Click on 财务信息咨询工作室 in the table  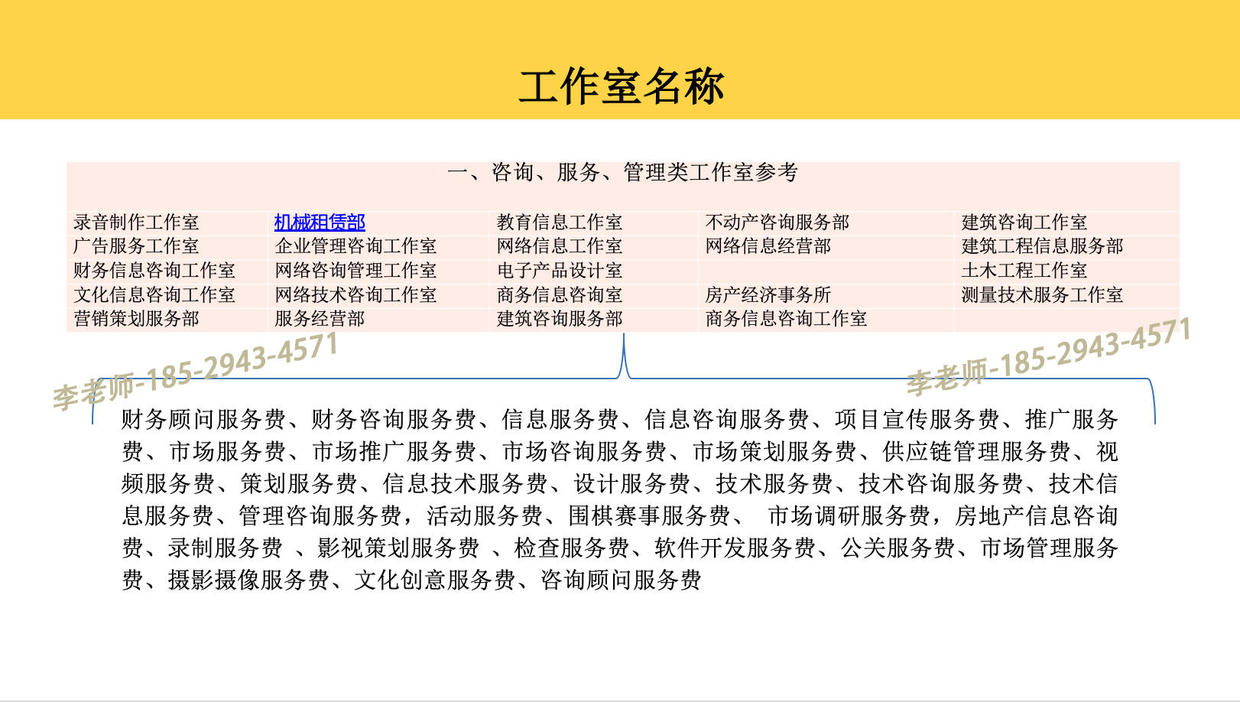pos(154,270)
